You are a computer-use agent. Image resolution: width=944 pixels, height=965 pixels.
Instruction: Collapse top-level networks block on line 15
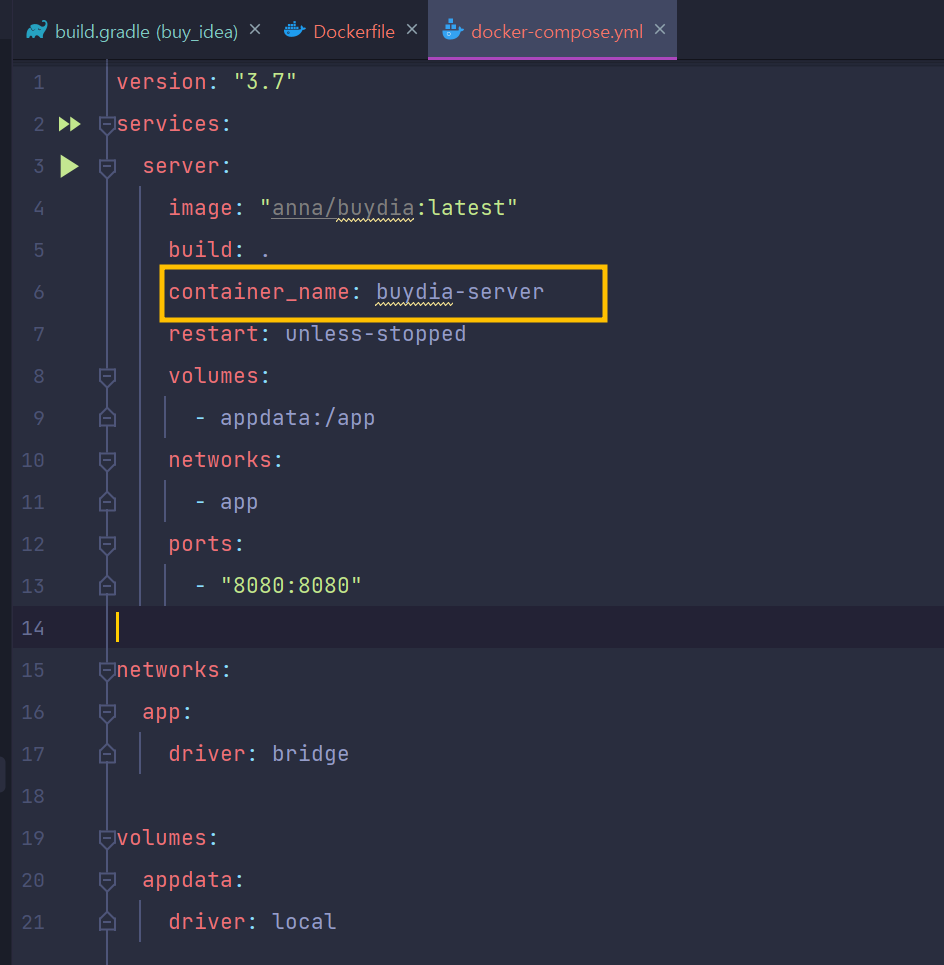tap(107, 670)
